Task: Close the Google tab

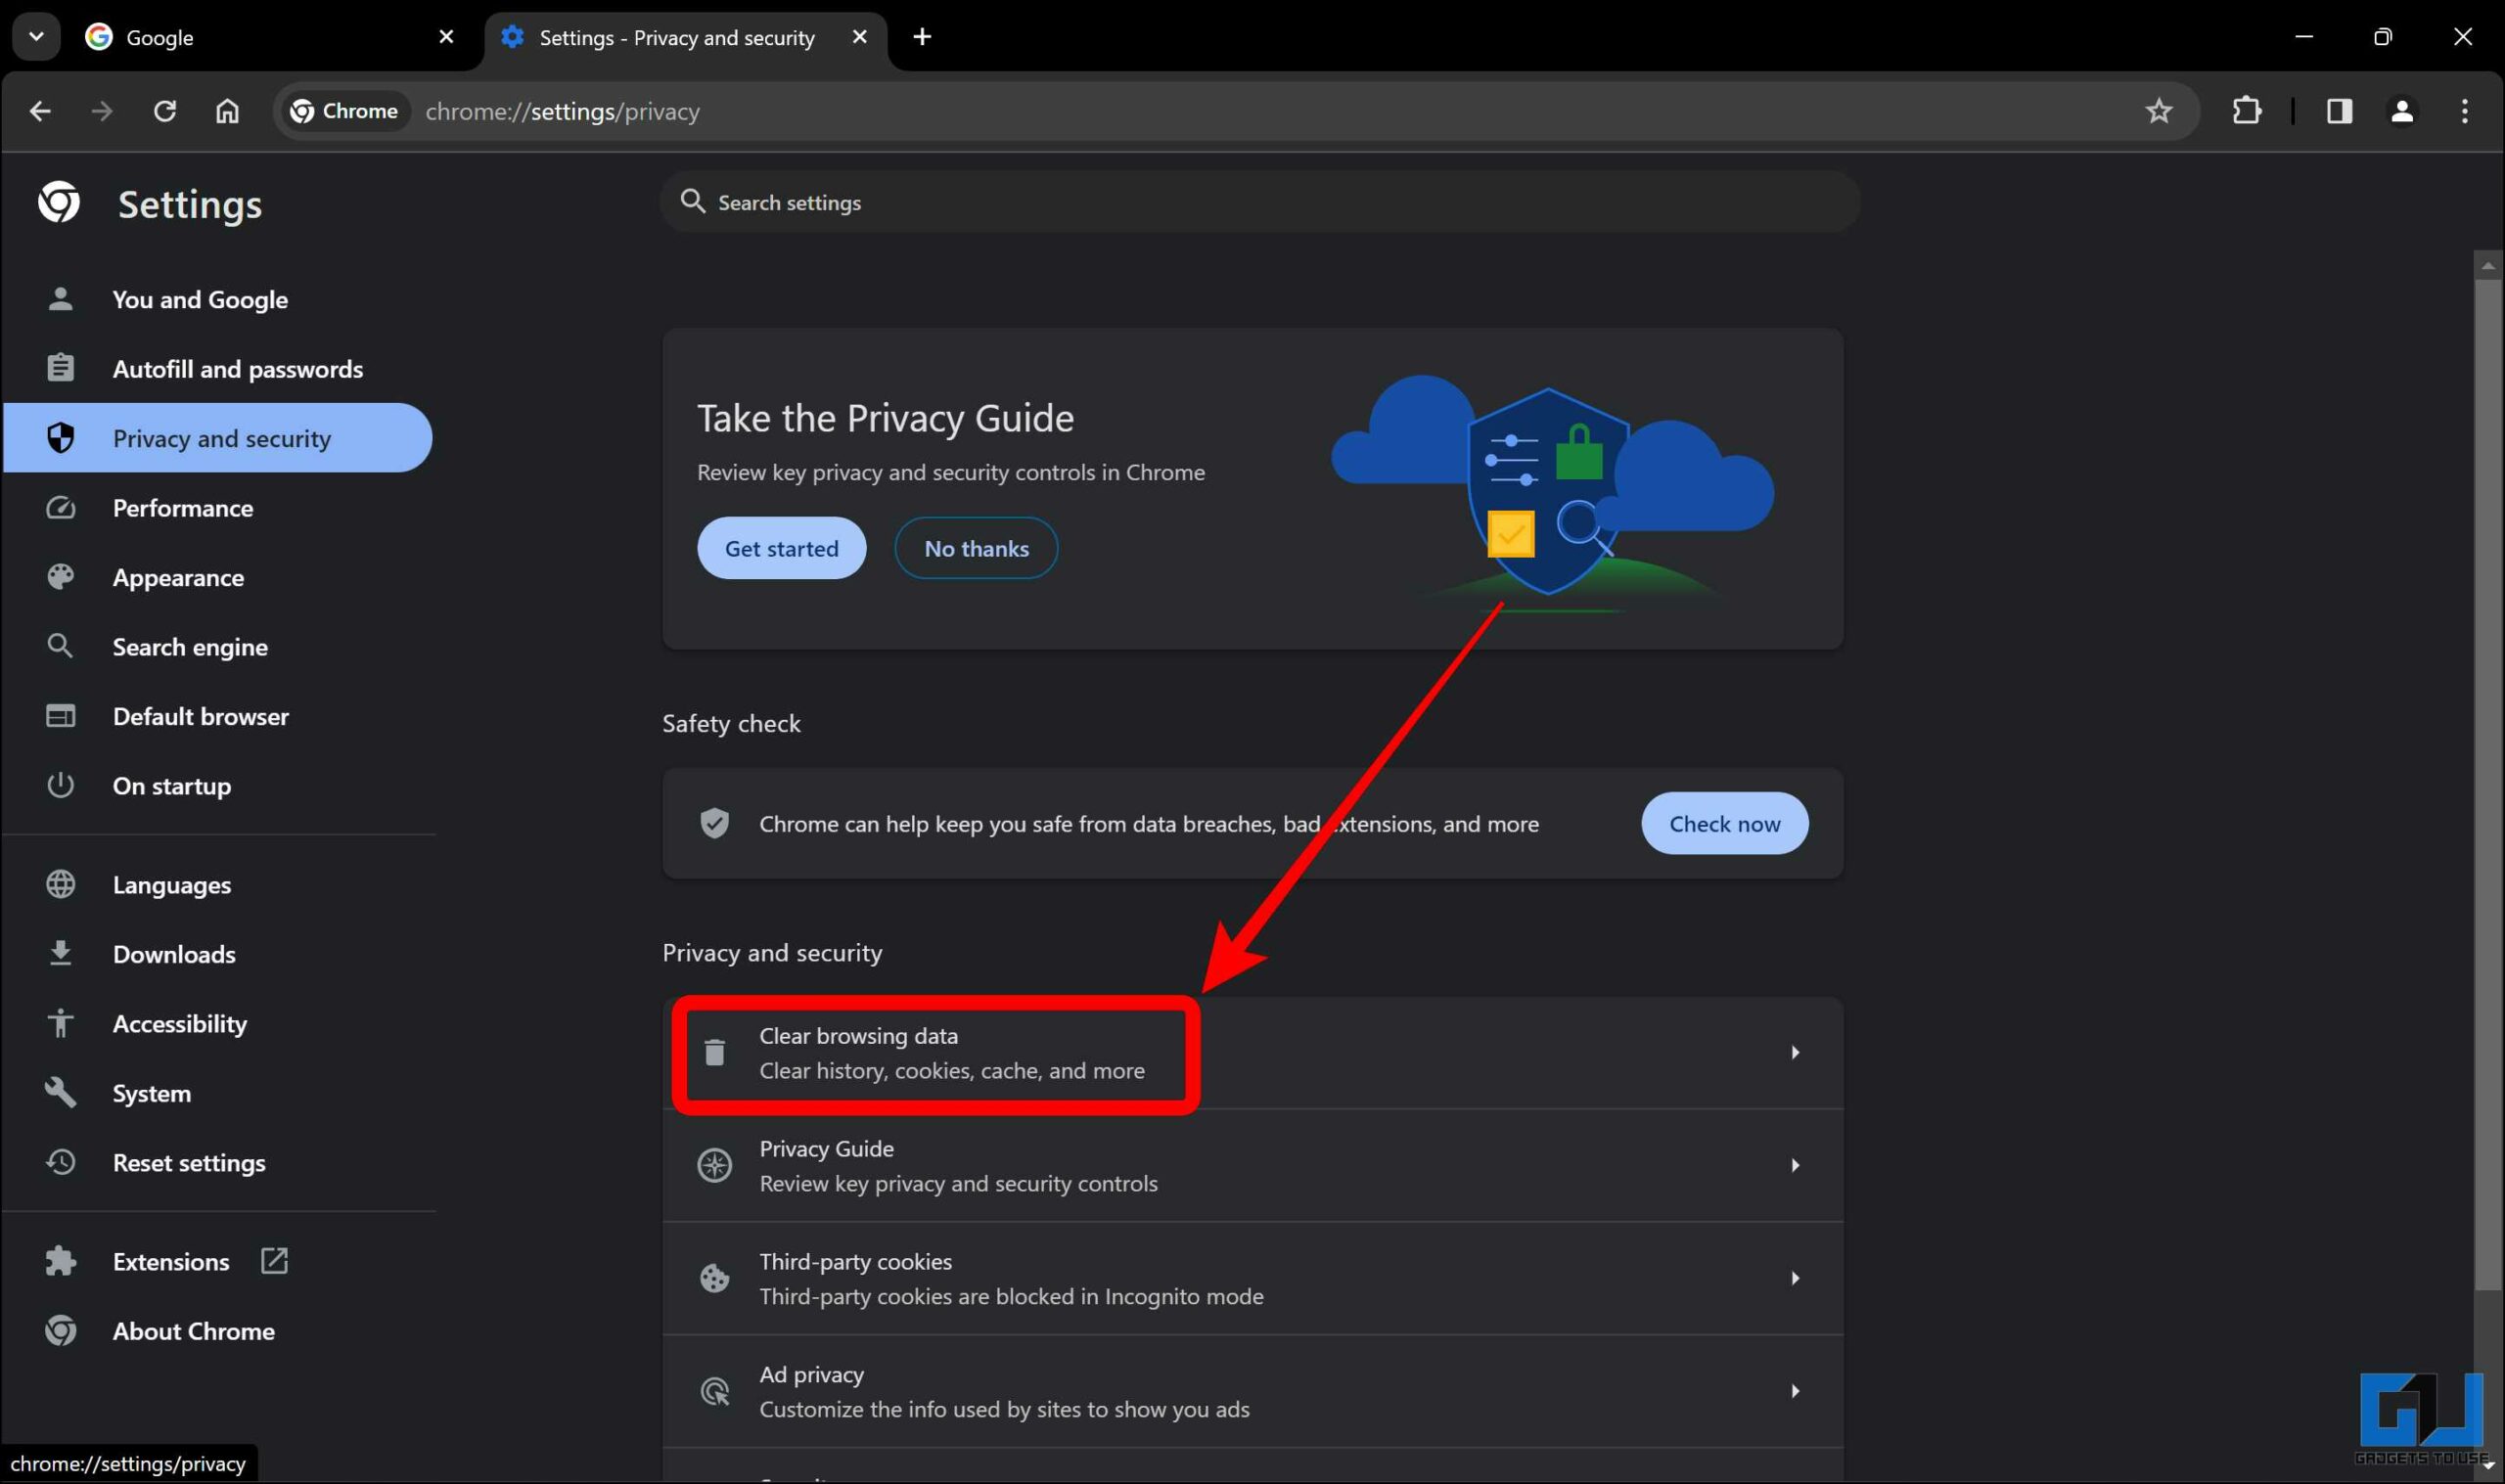Action: 446,37
